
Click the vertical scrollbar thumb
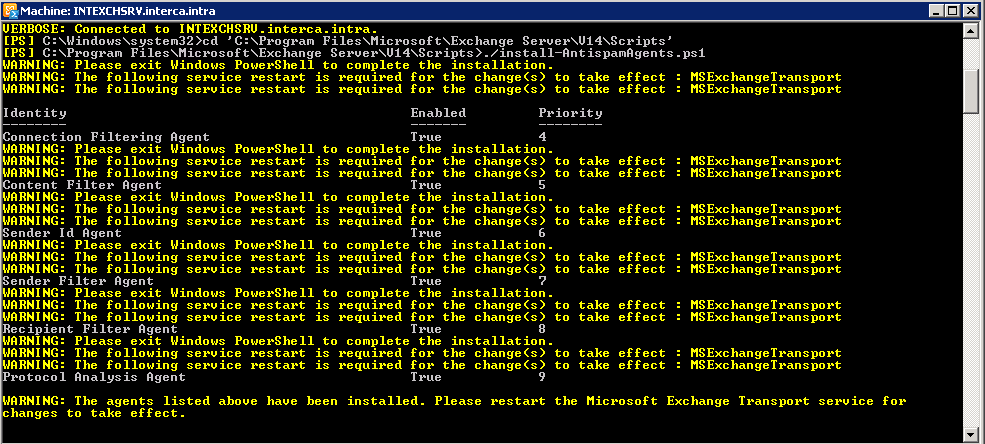(972, 90)
